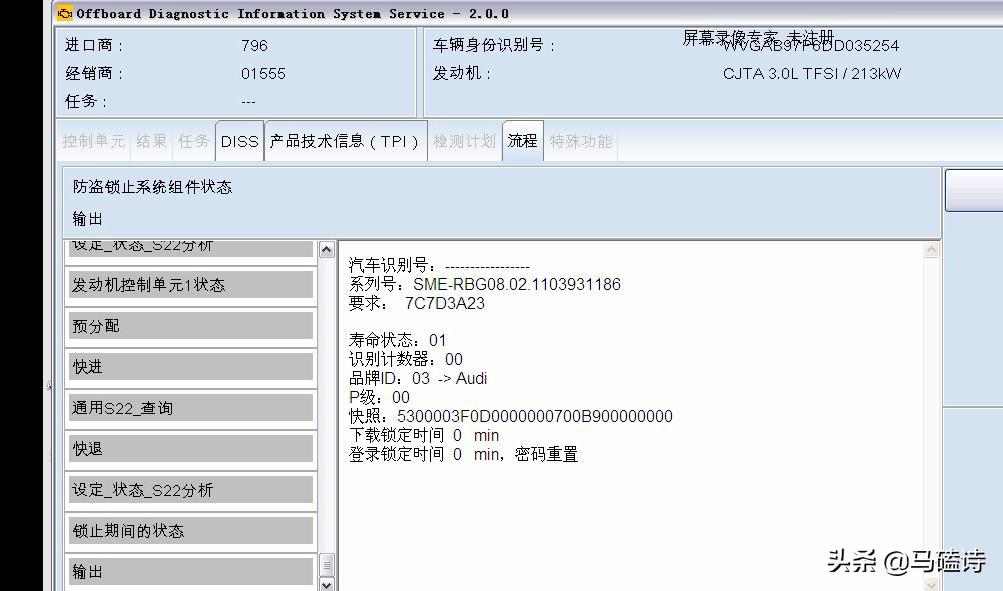This screenshot has width=1003, height=591.
Task: Click the 快退 rewind button
Action: [190, 448]
